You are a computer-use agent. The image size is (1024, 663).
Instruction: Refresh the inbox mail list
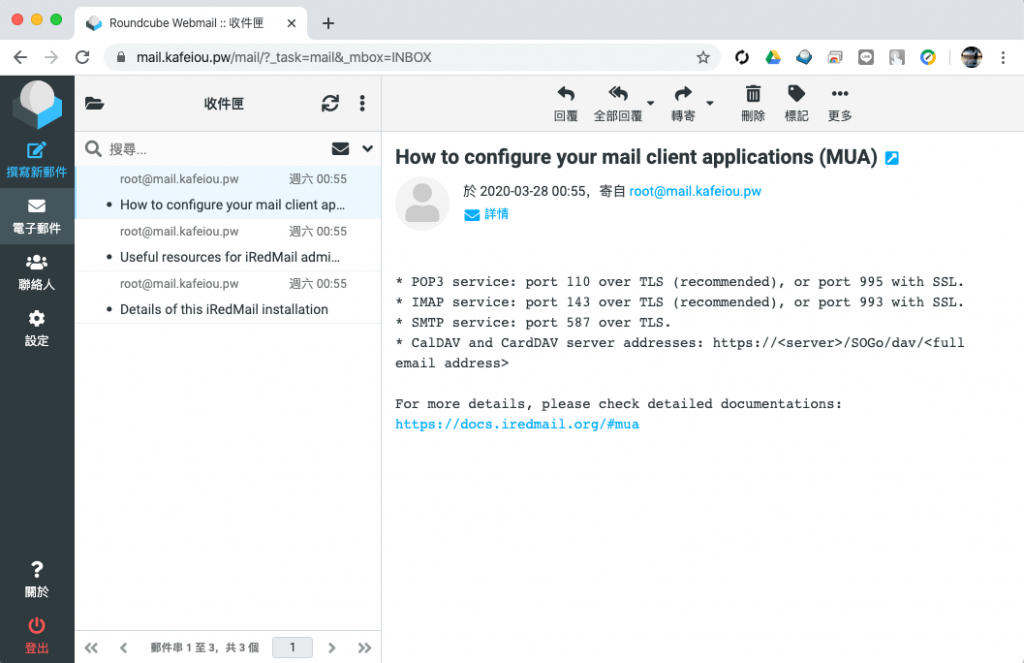330,103
